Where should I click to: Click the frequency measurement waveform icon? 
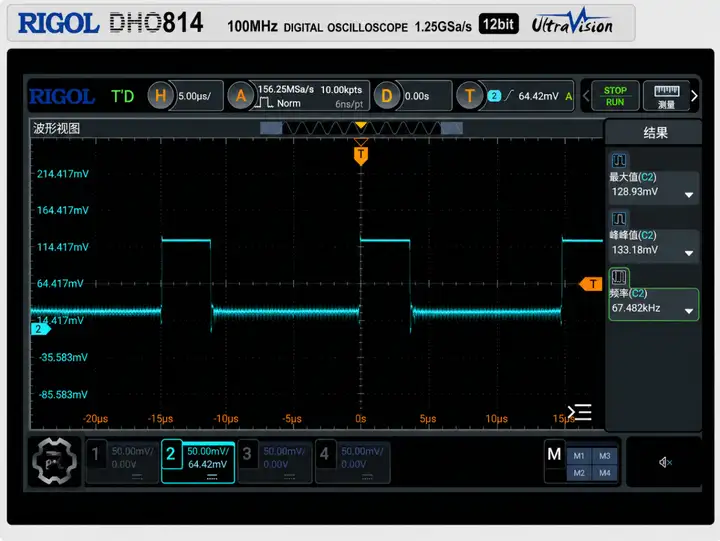tap(619, 277)
